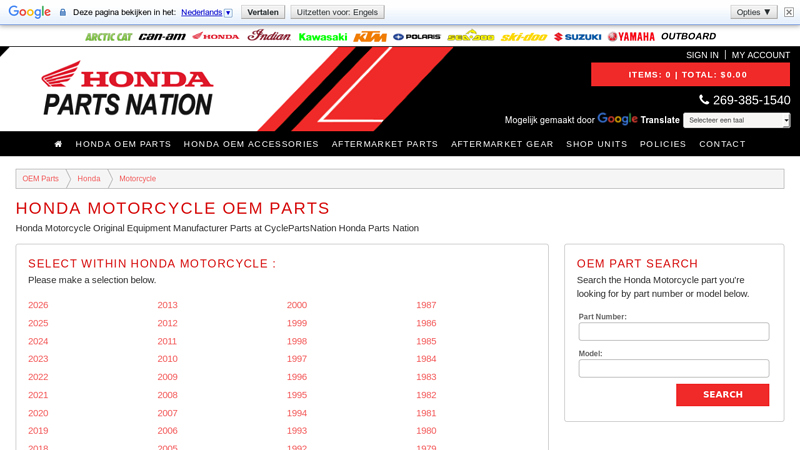Viewport: 800px width, 450px height.
Task: Click the Sign In link
Action: (702, 55)
